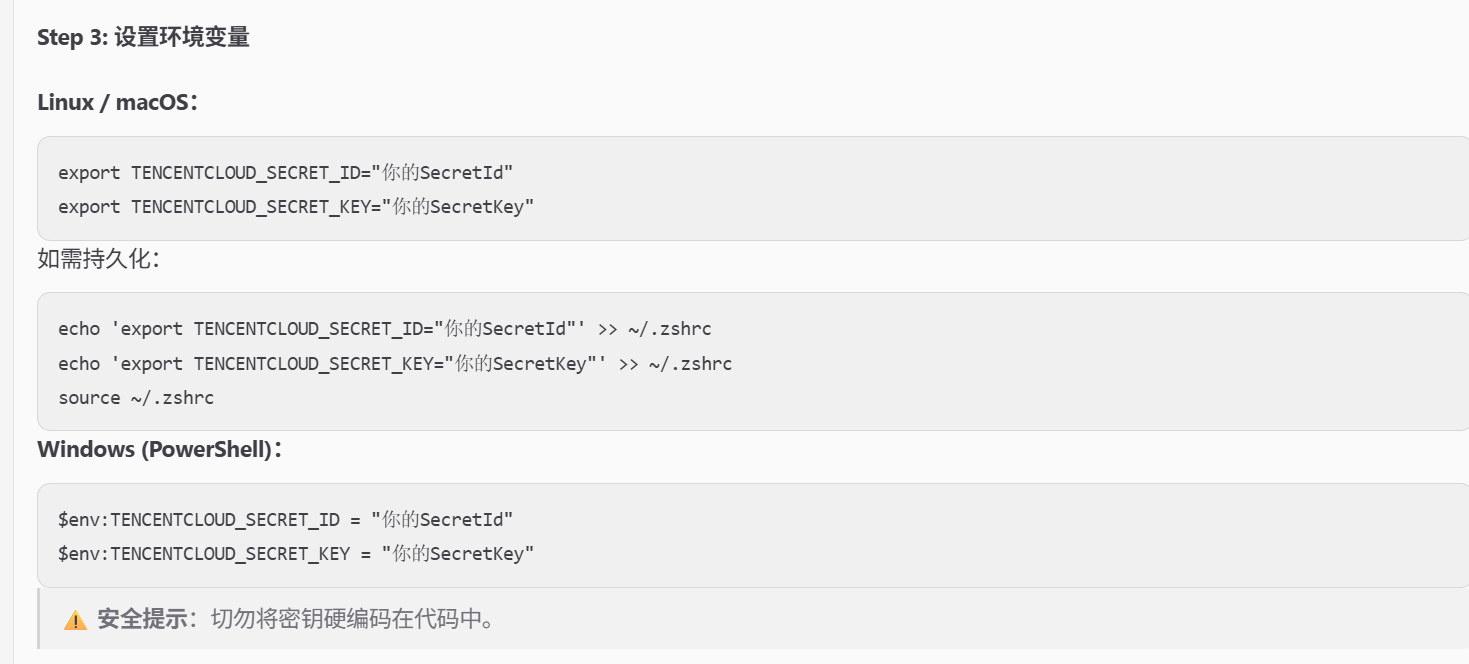
Task: Click the "切勿将密钥硬编码在代码中" warning text
Action: pyautogui.click(x=352, y=619)
